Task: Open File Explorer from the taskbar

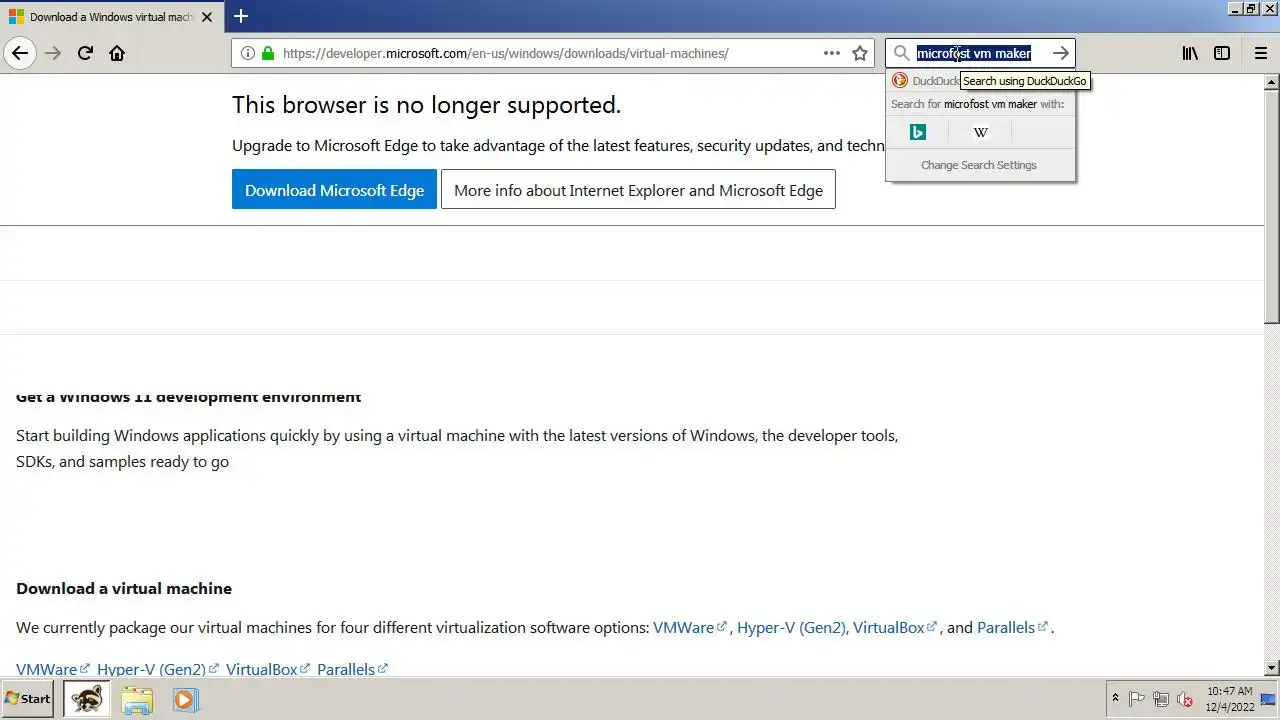Action: click(137, 699)
